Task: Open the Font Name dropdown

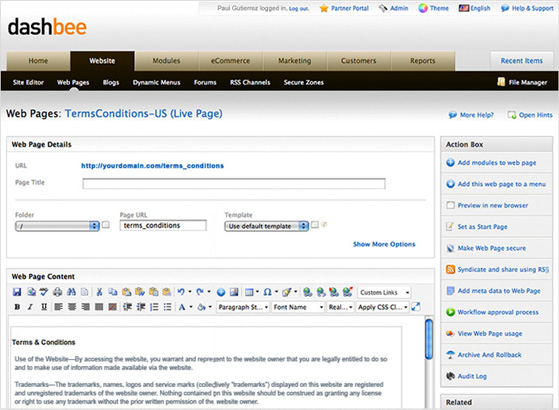Action: (298, 307)
